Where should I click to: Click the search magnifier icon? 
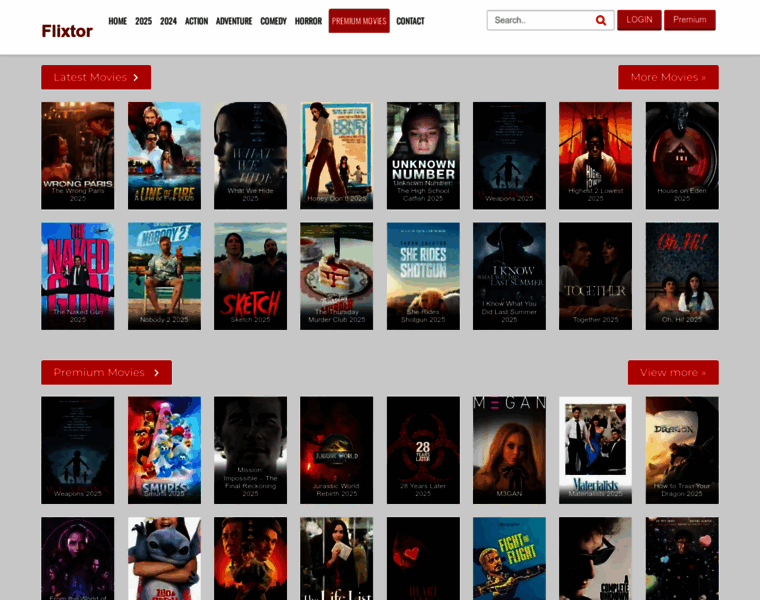(x=601, y=20)
